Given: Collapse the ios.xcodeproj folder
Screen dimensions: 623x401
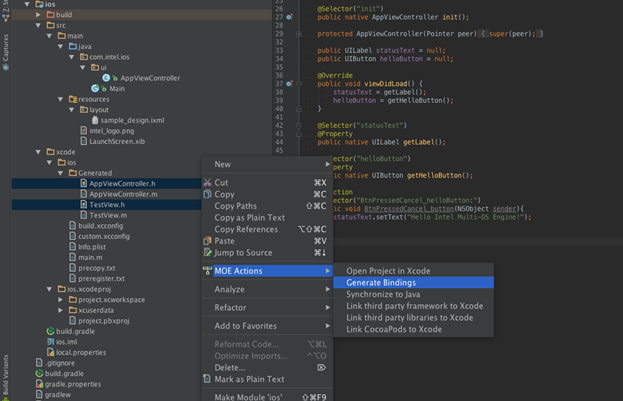Looking at the screenshot, I should (x=49, y=289).
